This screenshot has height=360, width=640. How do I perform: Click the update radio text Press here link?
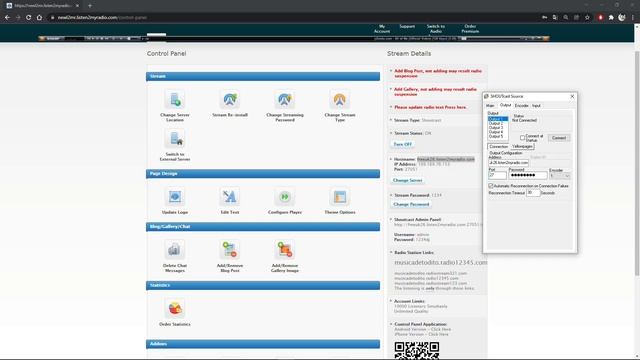click(430, 107)
